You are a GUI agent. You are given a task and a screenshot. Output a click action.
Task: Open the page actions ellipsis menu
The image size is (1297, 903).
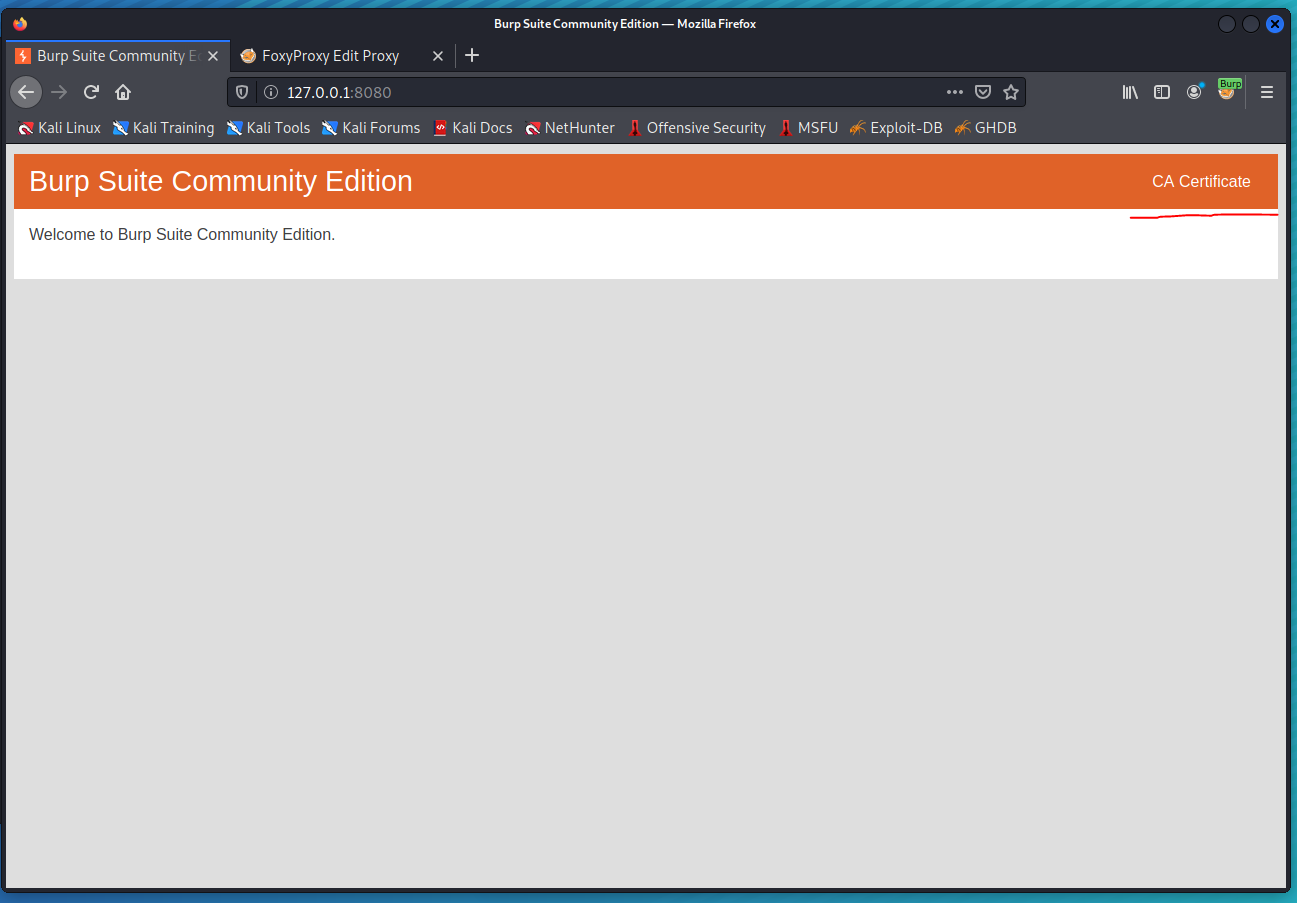(x=954, y=91)
